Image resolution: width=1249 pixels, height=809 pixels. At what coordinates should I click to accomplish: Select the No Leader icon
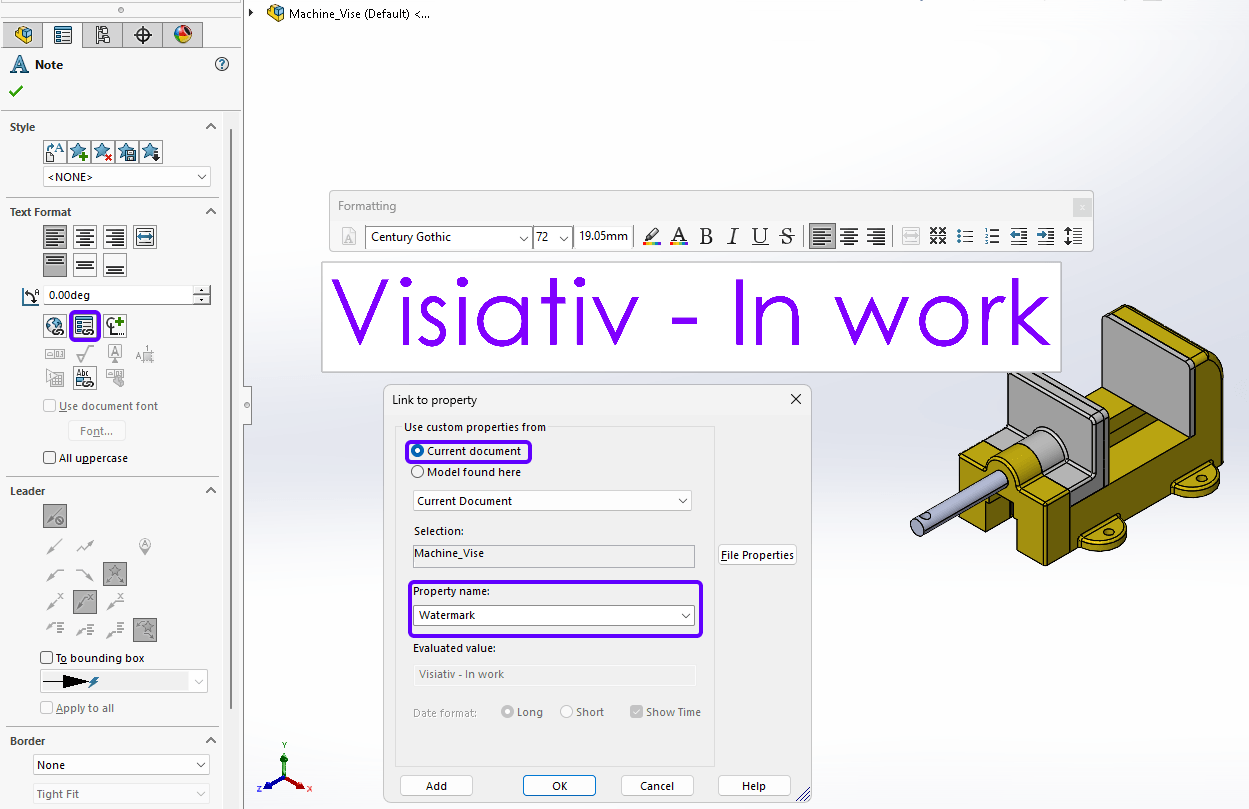(55, 516)
